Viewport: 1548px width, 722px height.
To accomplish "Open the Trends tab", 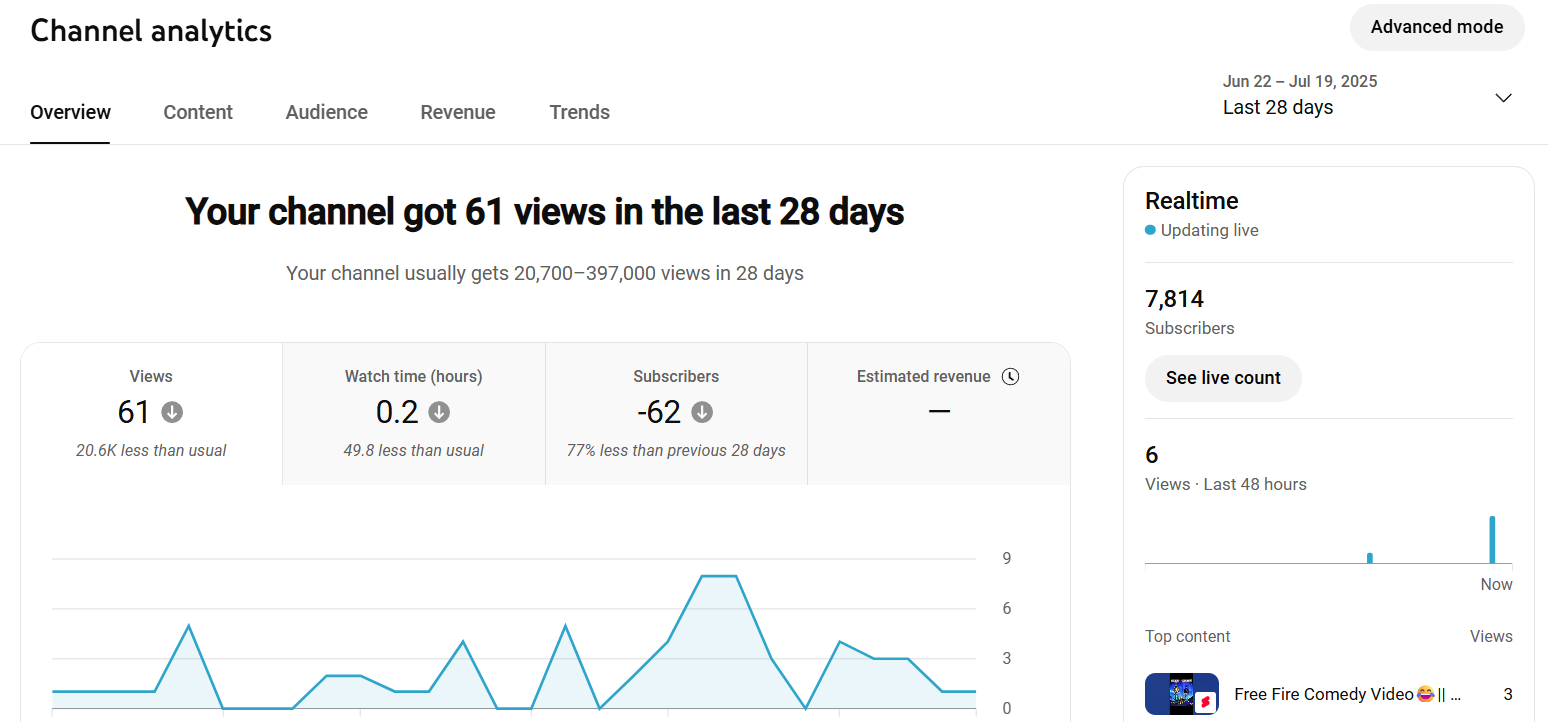I will click(580, 112).
